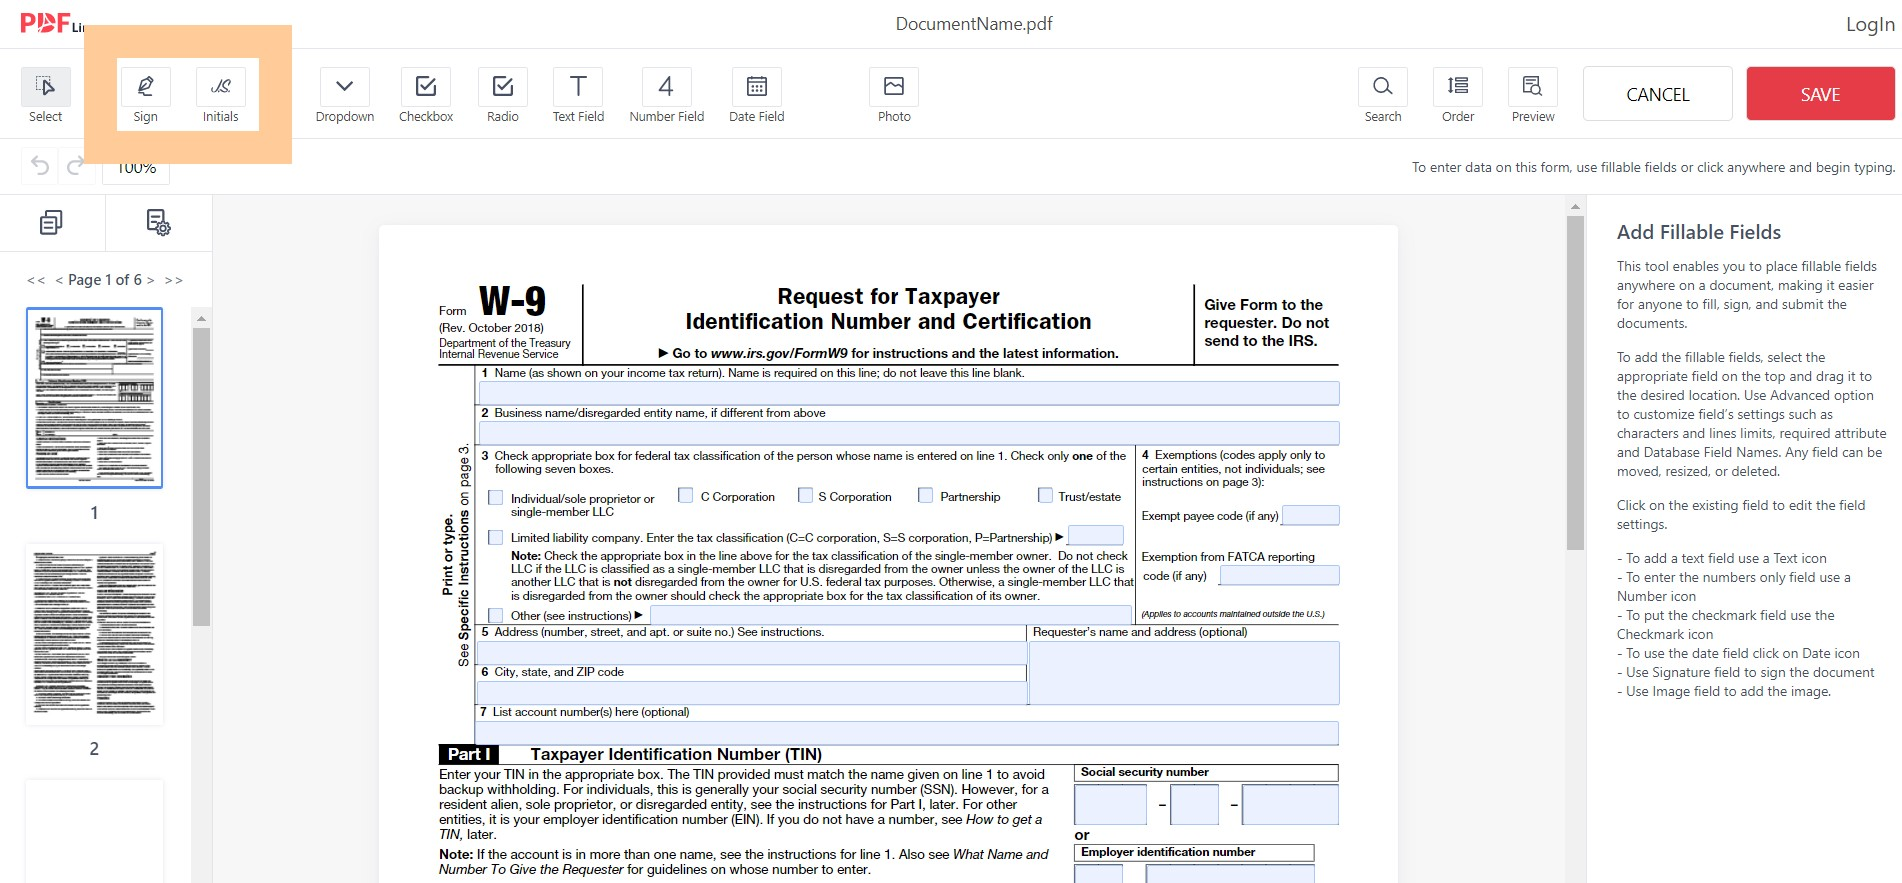1902x883 pixels.
Task: Click the document vertical scrollbar thumb
Action: click(x=1575, y=382)
